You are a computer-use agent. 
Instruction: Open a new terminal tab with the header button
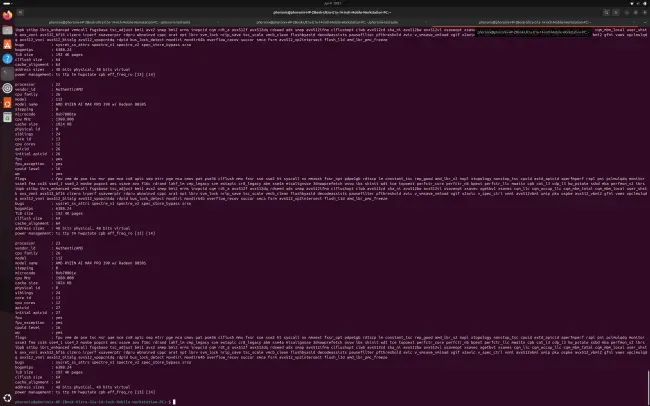(x=20, y=12)
